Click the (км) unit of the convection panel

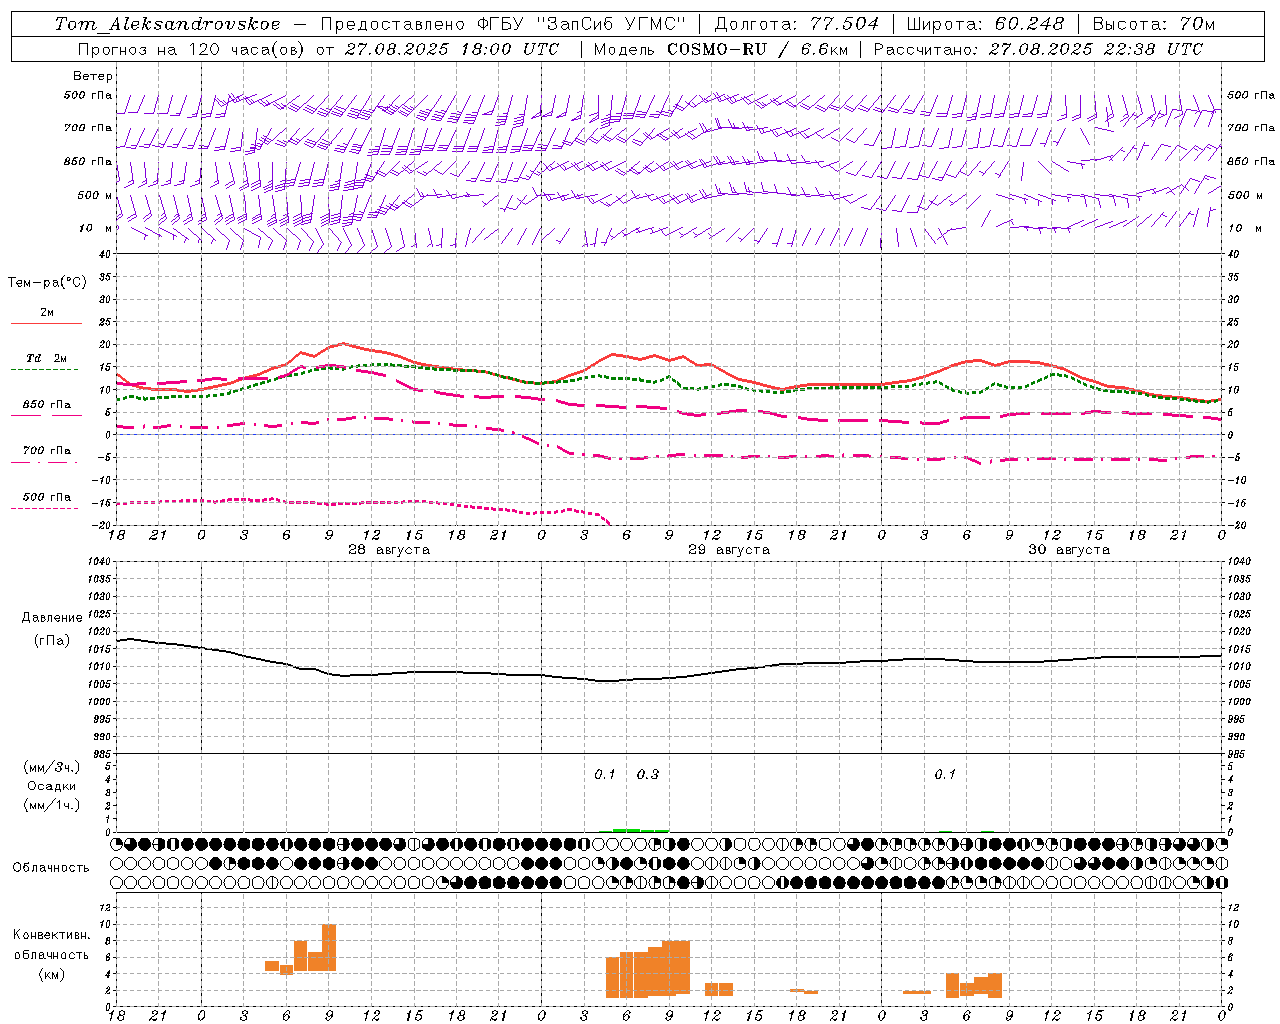tap(52, 974)
